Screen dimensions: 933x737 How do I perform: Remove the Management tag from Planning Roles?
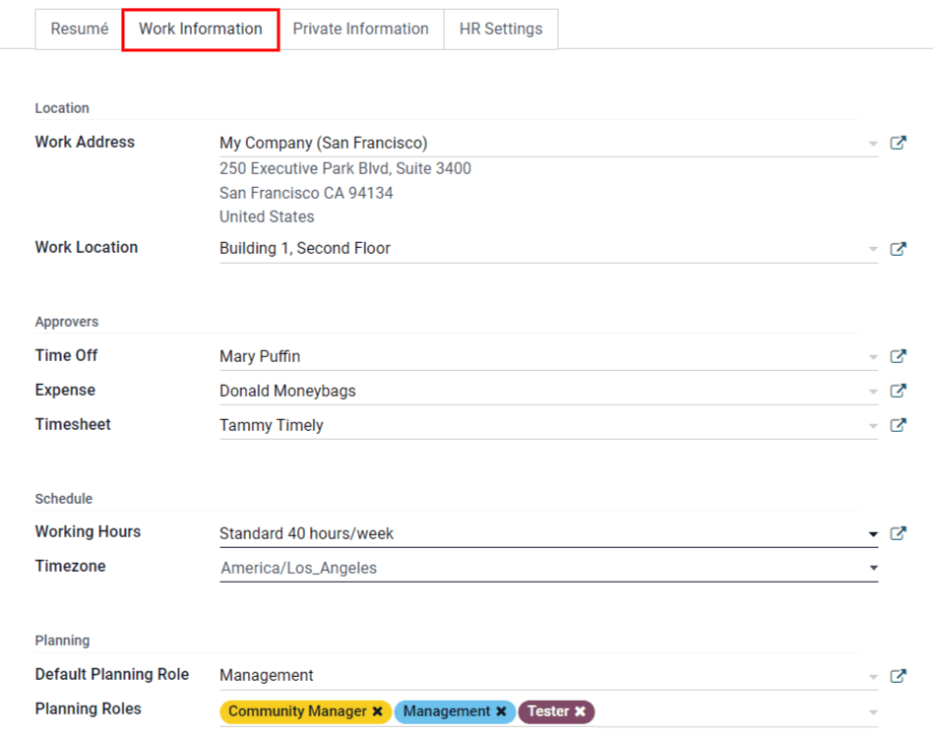(501, 711)
